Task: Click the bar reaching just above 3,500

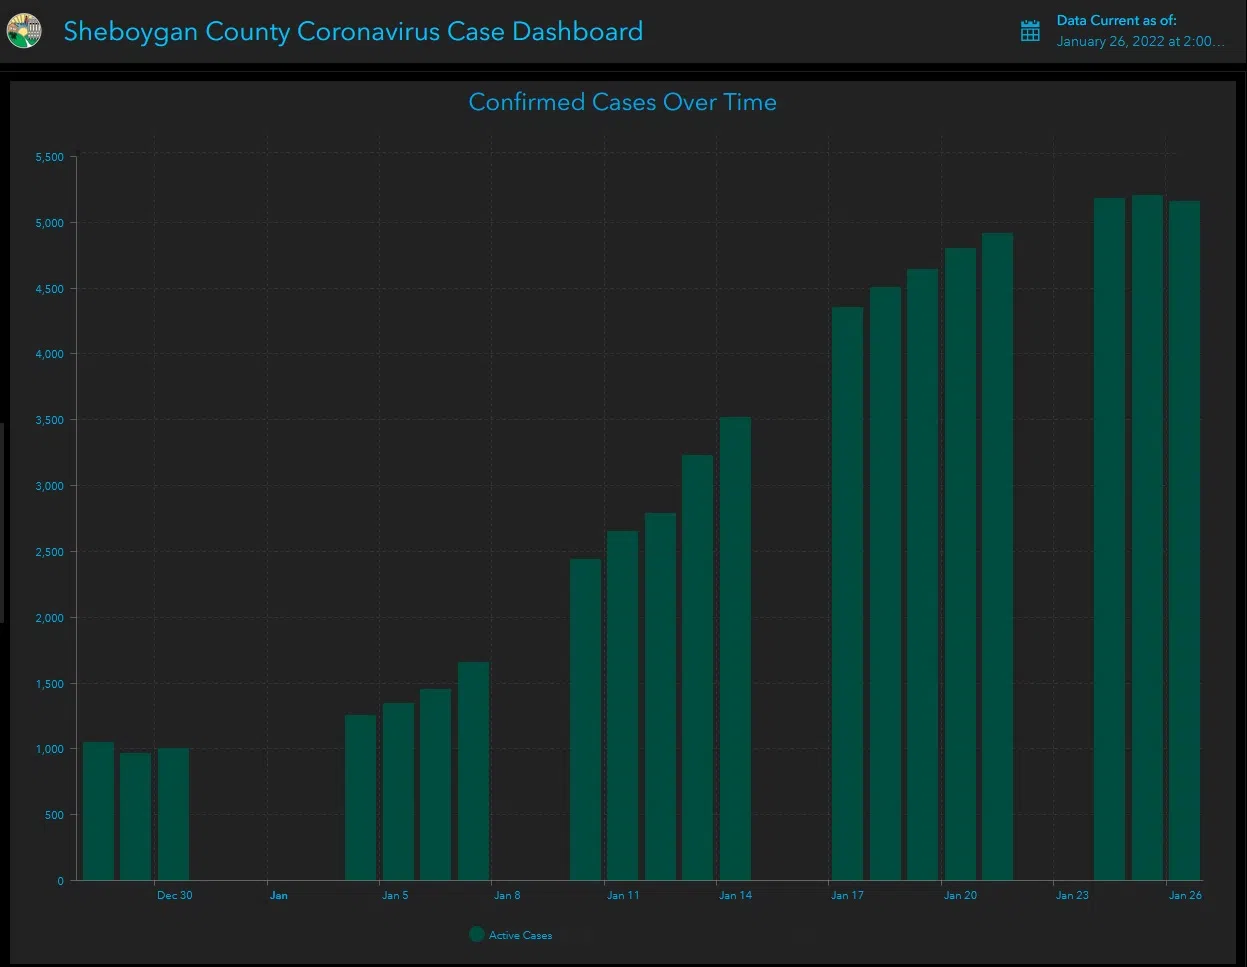Action: 735,650
